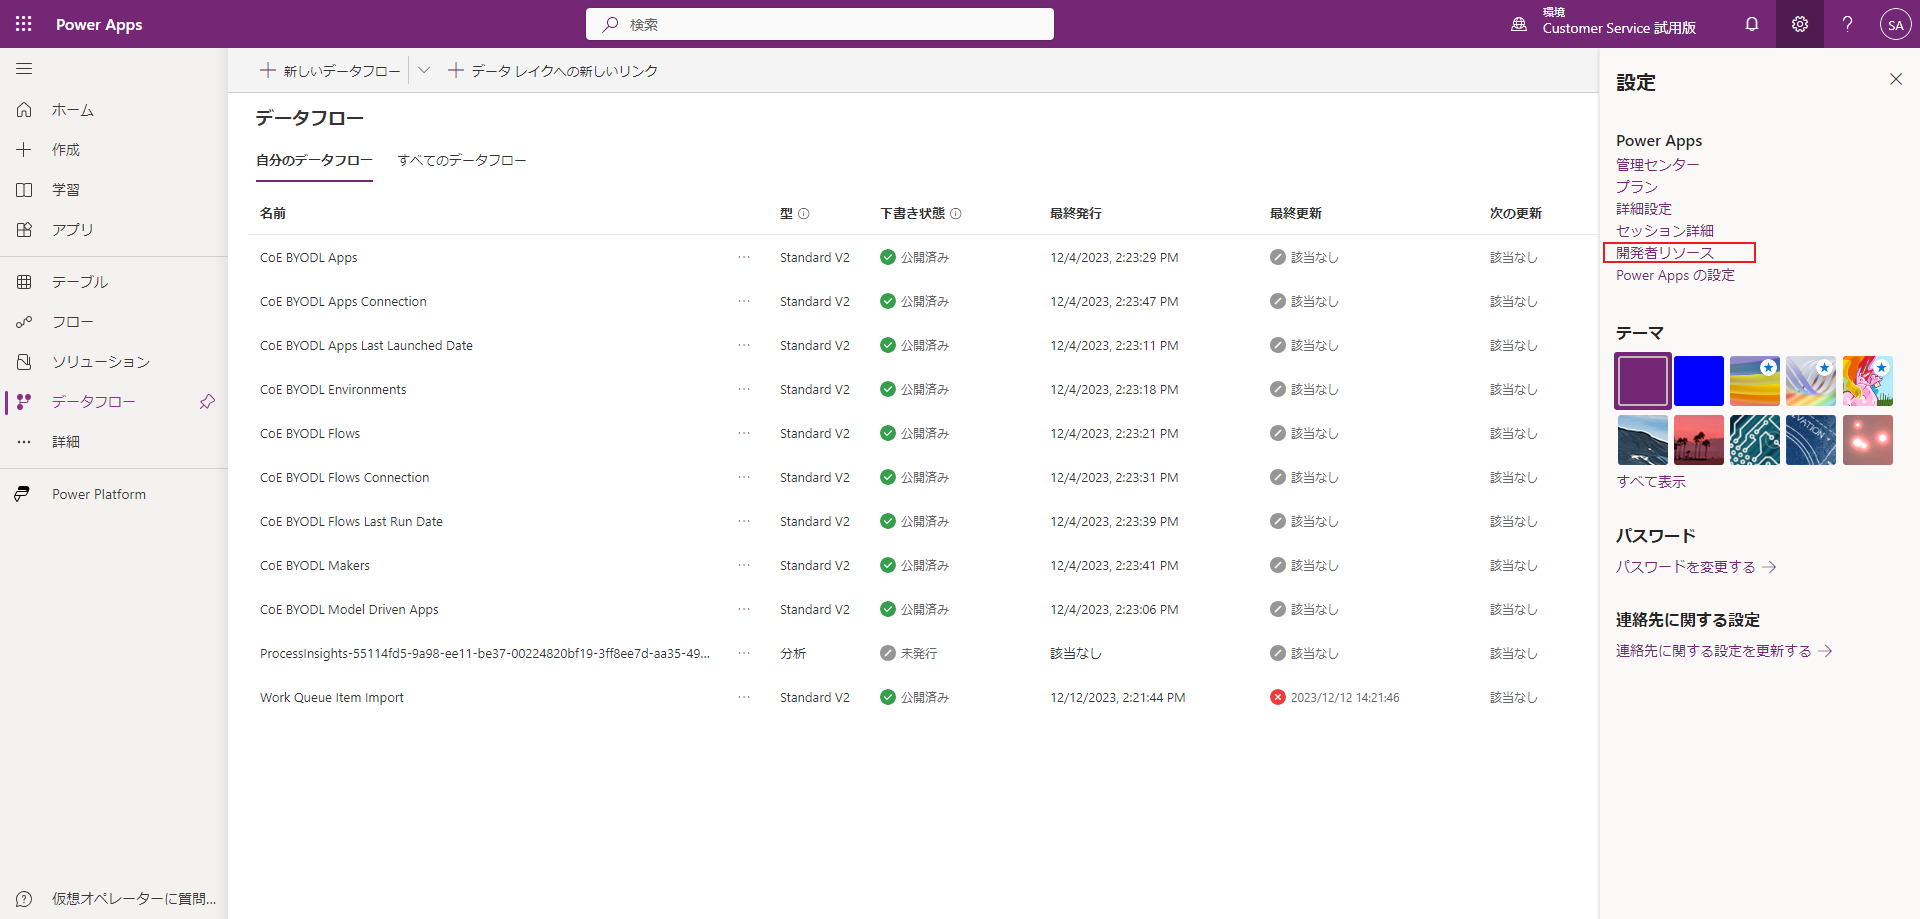This screenshot has width=1920, height=919.
Task: Open the SA account avatar
Action: pos(1896,24)
